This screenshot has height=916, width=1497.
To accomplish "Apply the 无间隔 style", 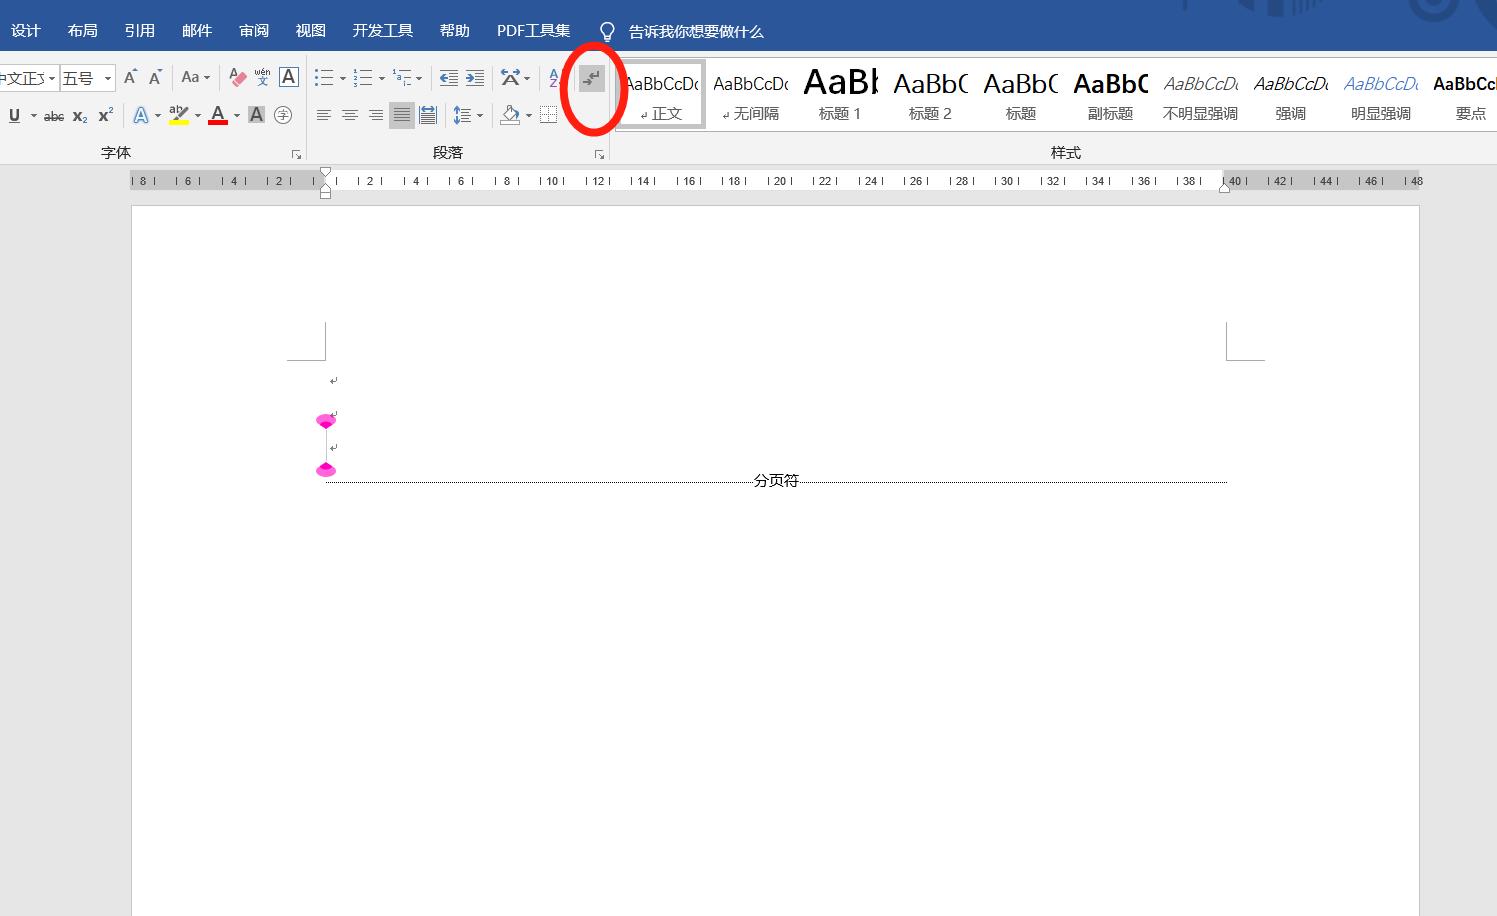I will [750, 95].
